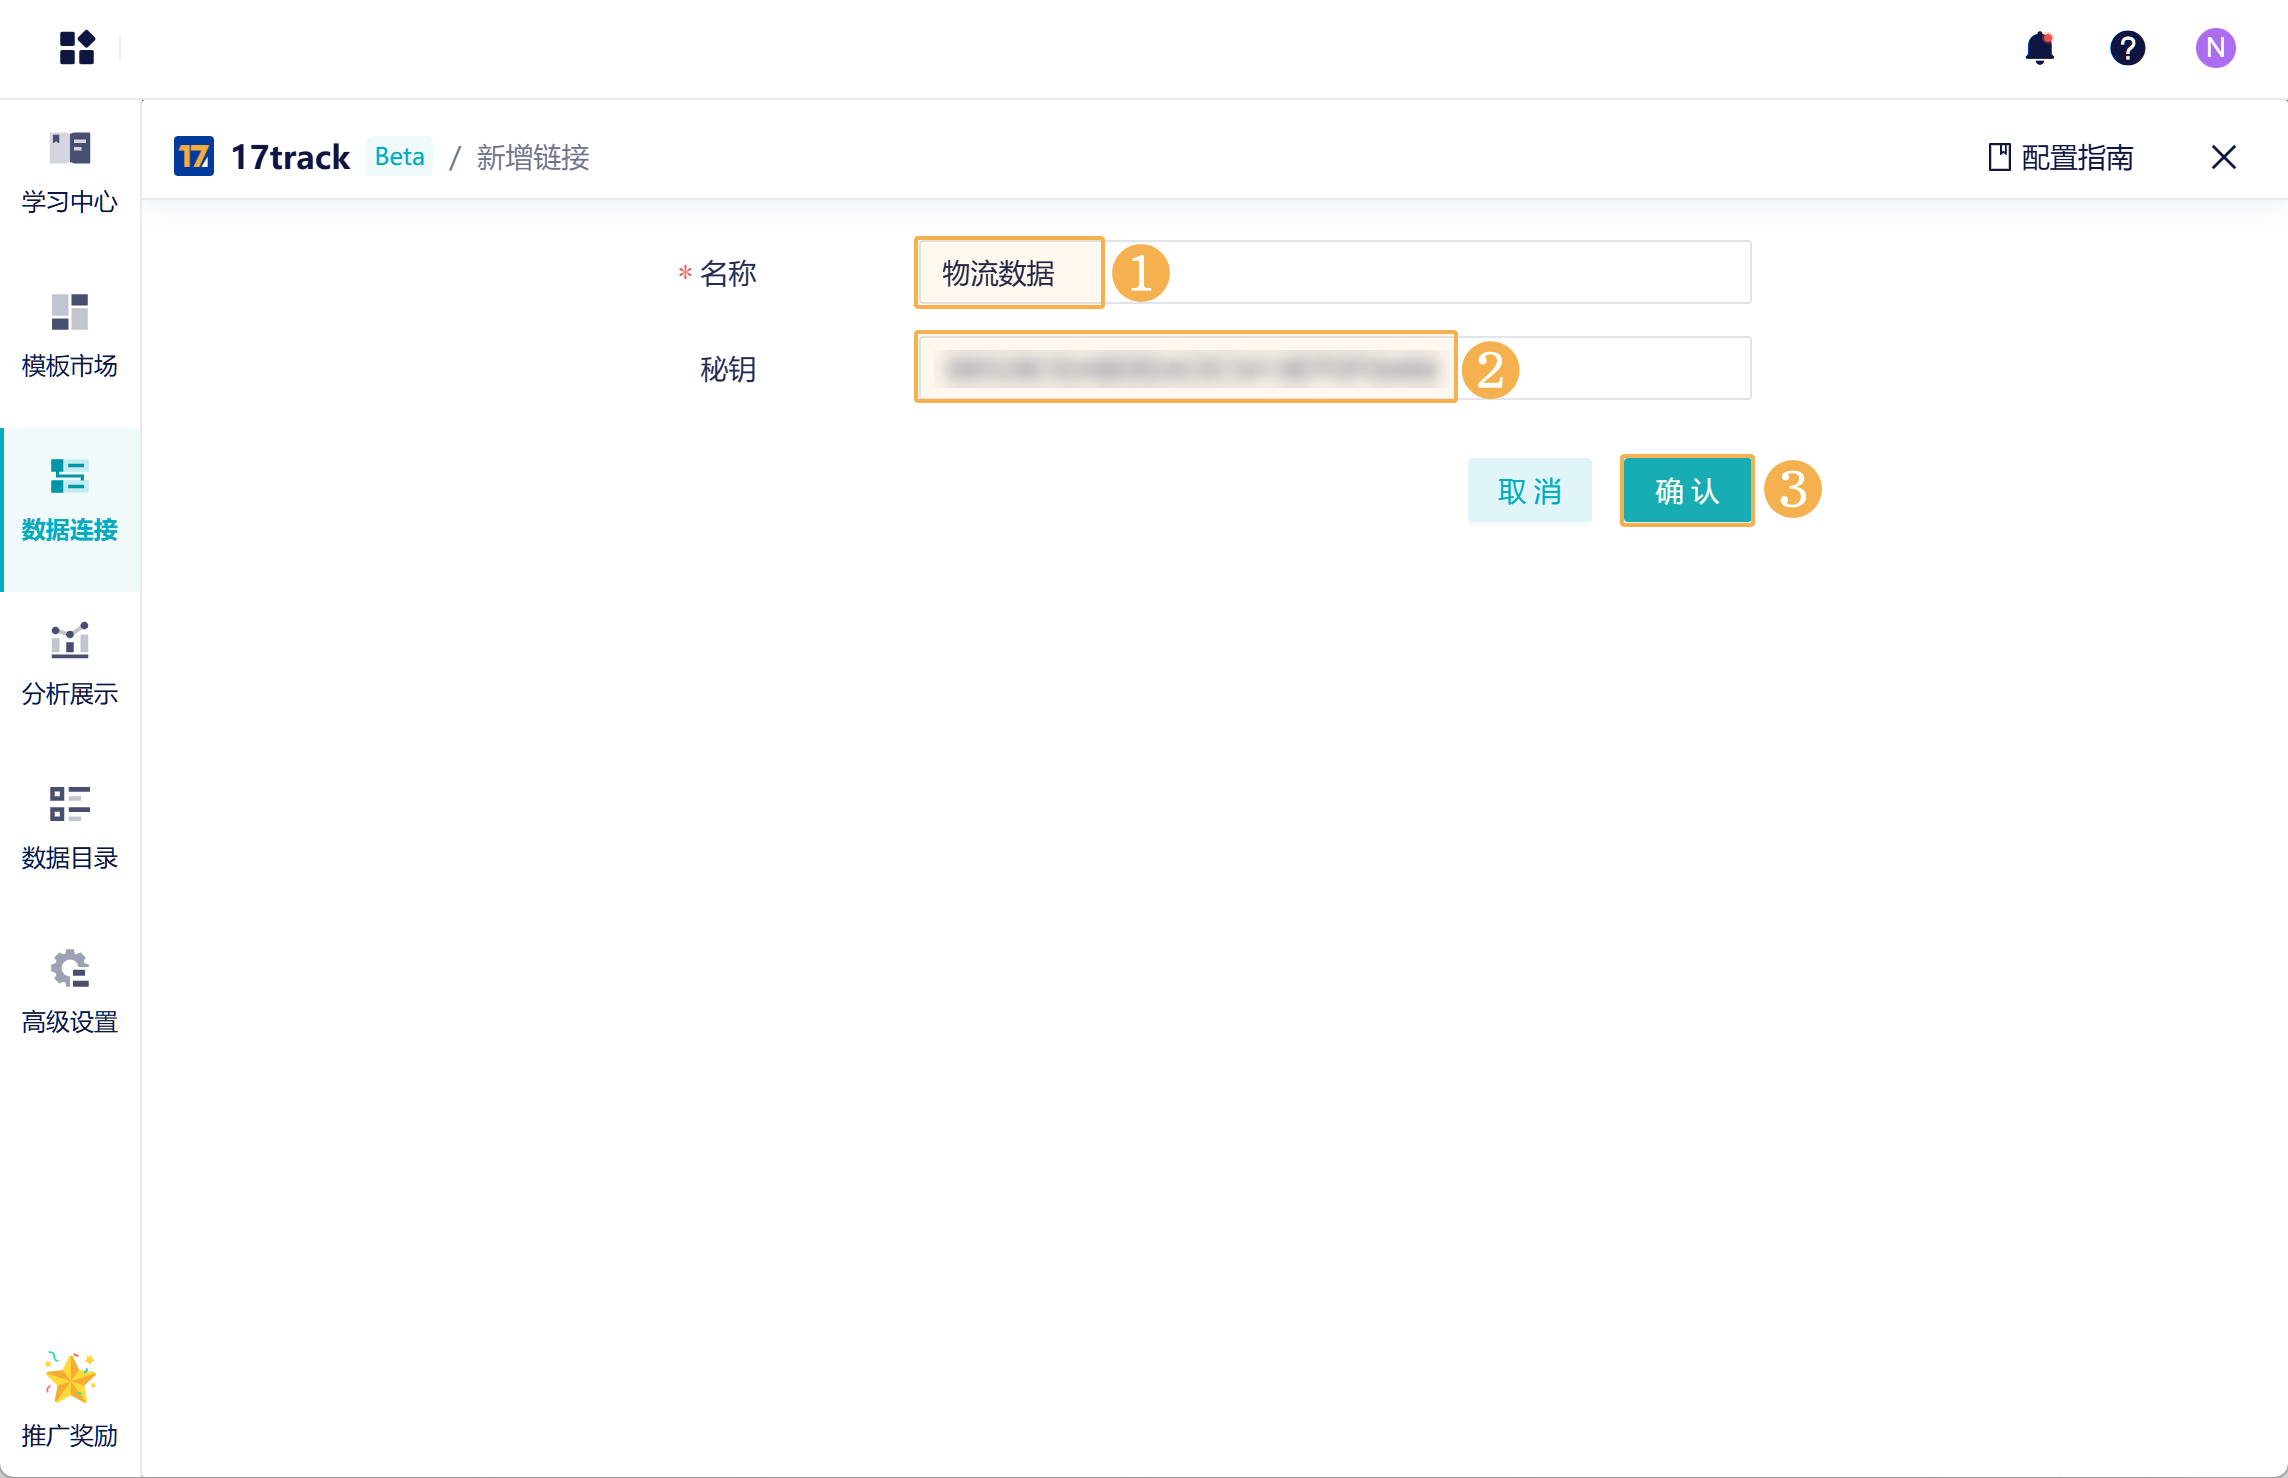Image resolution: width=2288 pixels, height=1478 pixels.
Task: Open the notifications bell
Action: click(2039, 48)
